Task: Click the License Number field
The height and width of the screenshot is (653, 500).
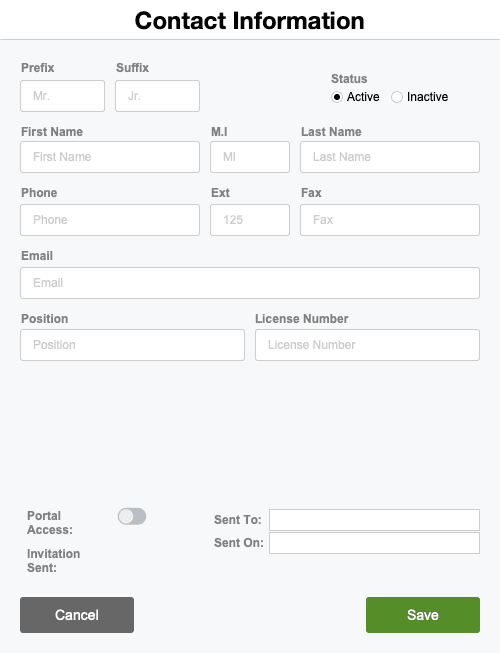Action: coord(367,345)
